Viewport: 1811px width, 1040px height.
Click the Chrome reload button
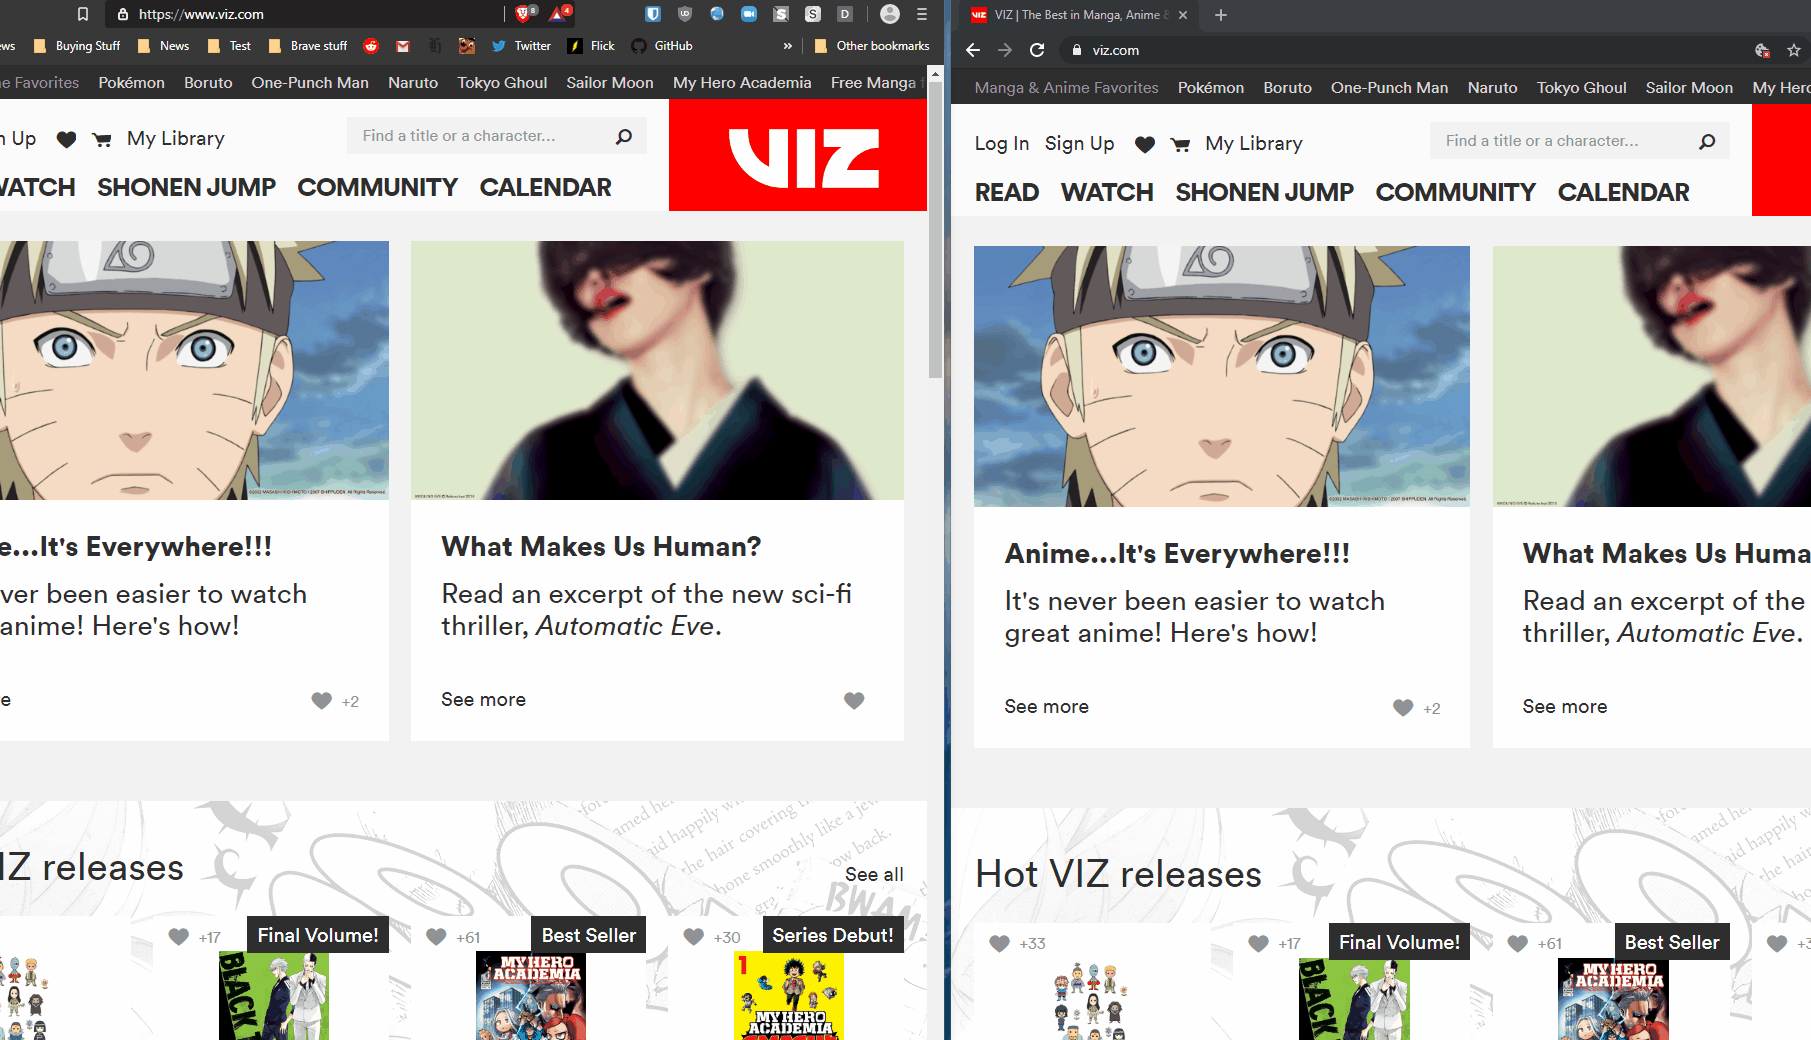click(x=1037, y=50)
